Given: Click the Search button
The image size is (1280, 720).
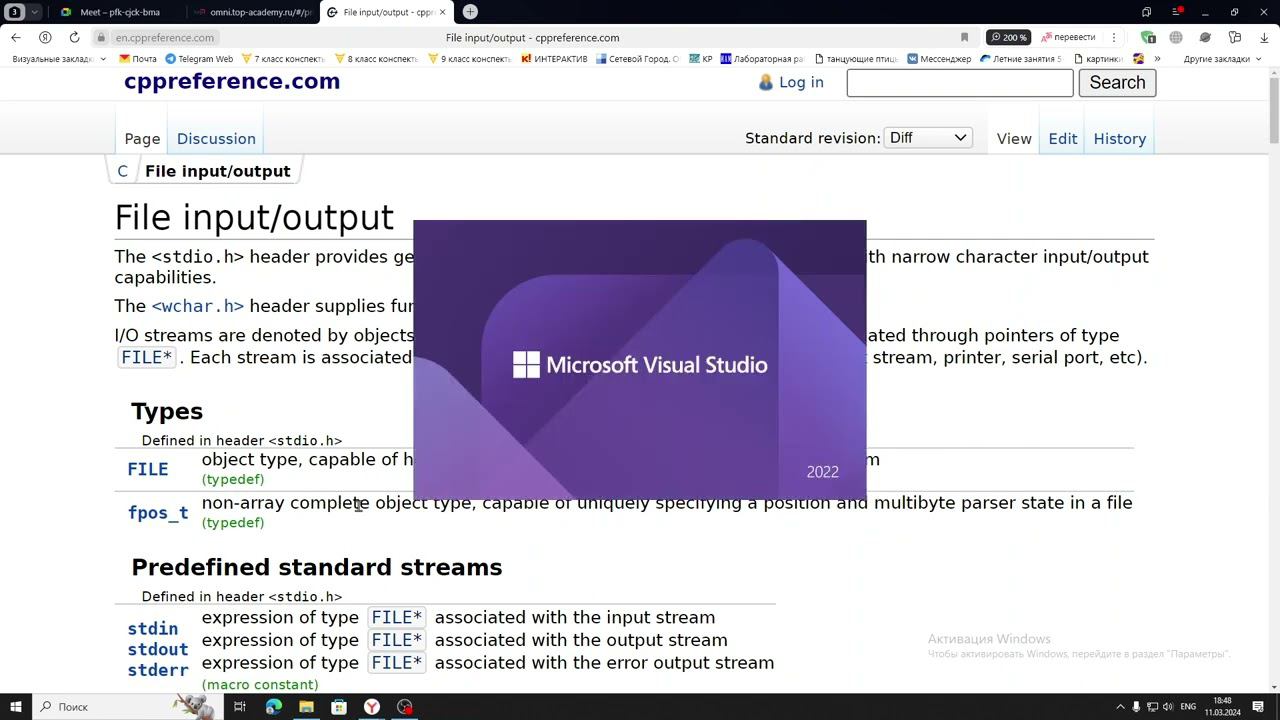Looking at the screenshot, I should 1117,83.
